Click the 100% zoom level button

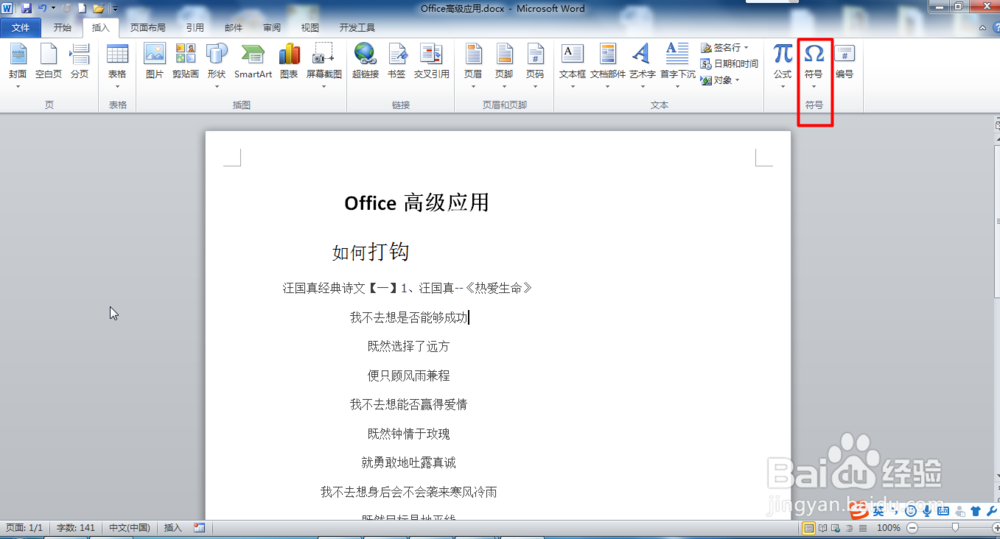tap(888, 528)
